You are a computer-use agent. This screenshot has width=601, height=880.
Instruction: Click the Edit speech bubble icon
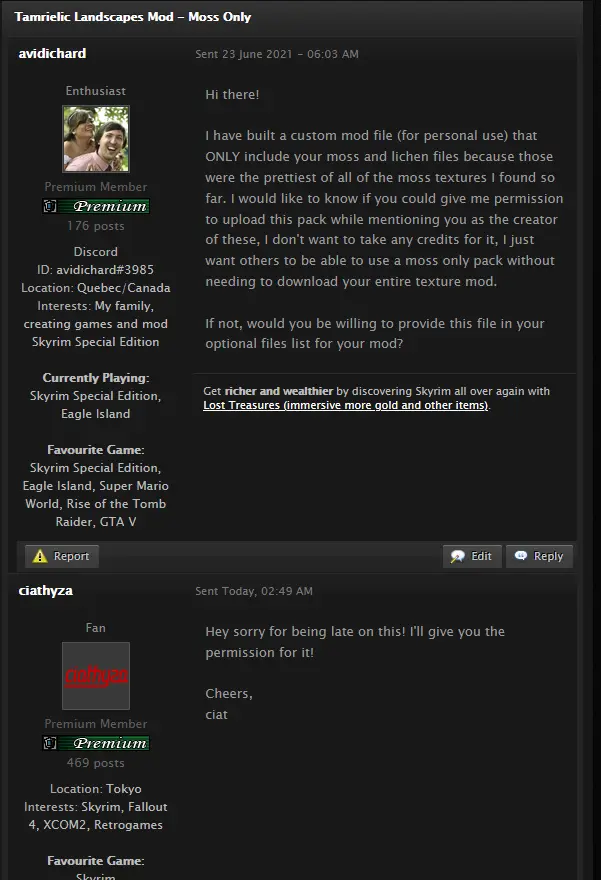pyautogui.click(x=458, y=556)
